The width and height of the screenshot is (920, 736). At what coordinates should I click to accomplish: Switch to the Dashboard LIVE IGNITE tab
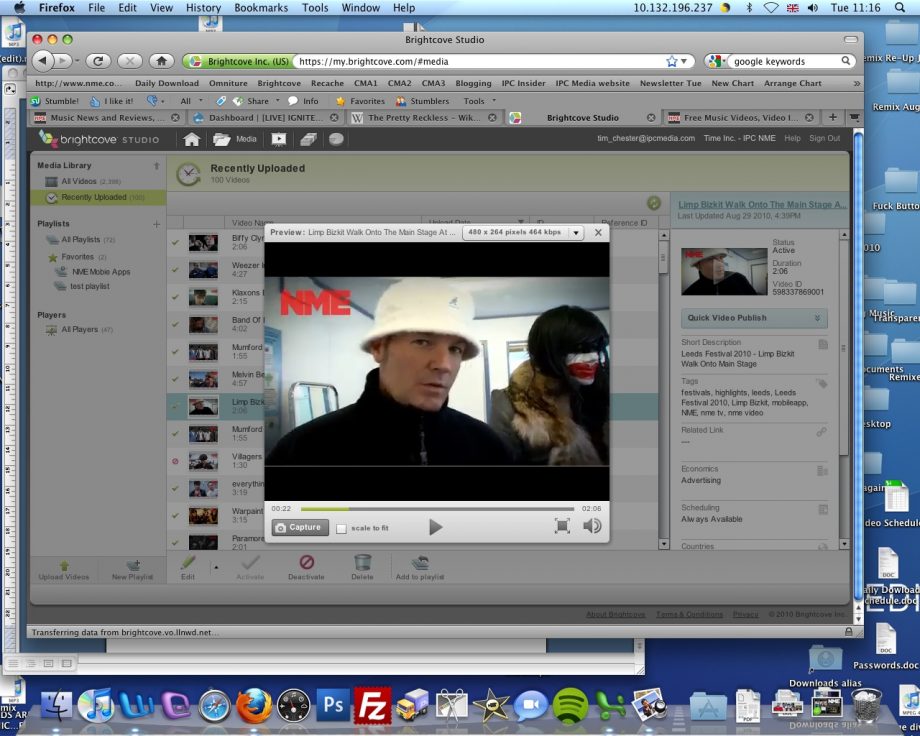265,117
